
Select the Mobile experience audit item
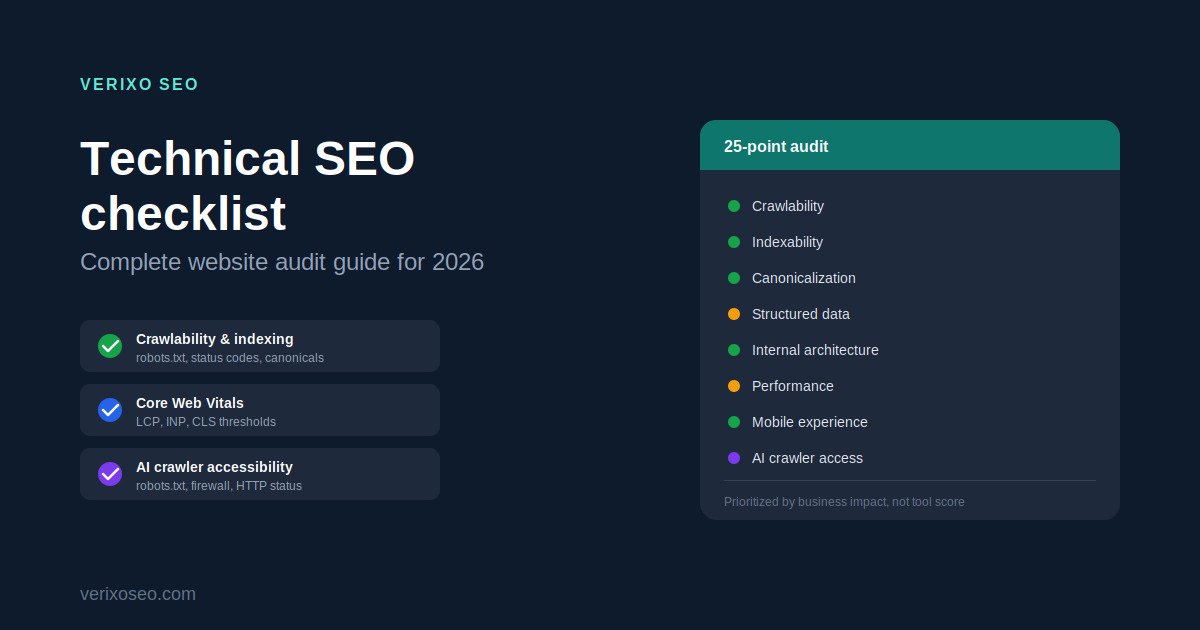(x=910, y=422)
